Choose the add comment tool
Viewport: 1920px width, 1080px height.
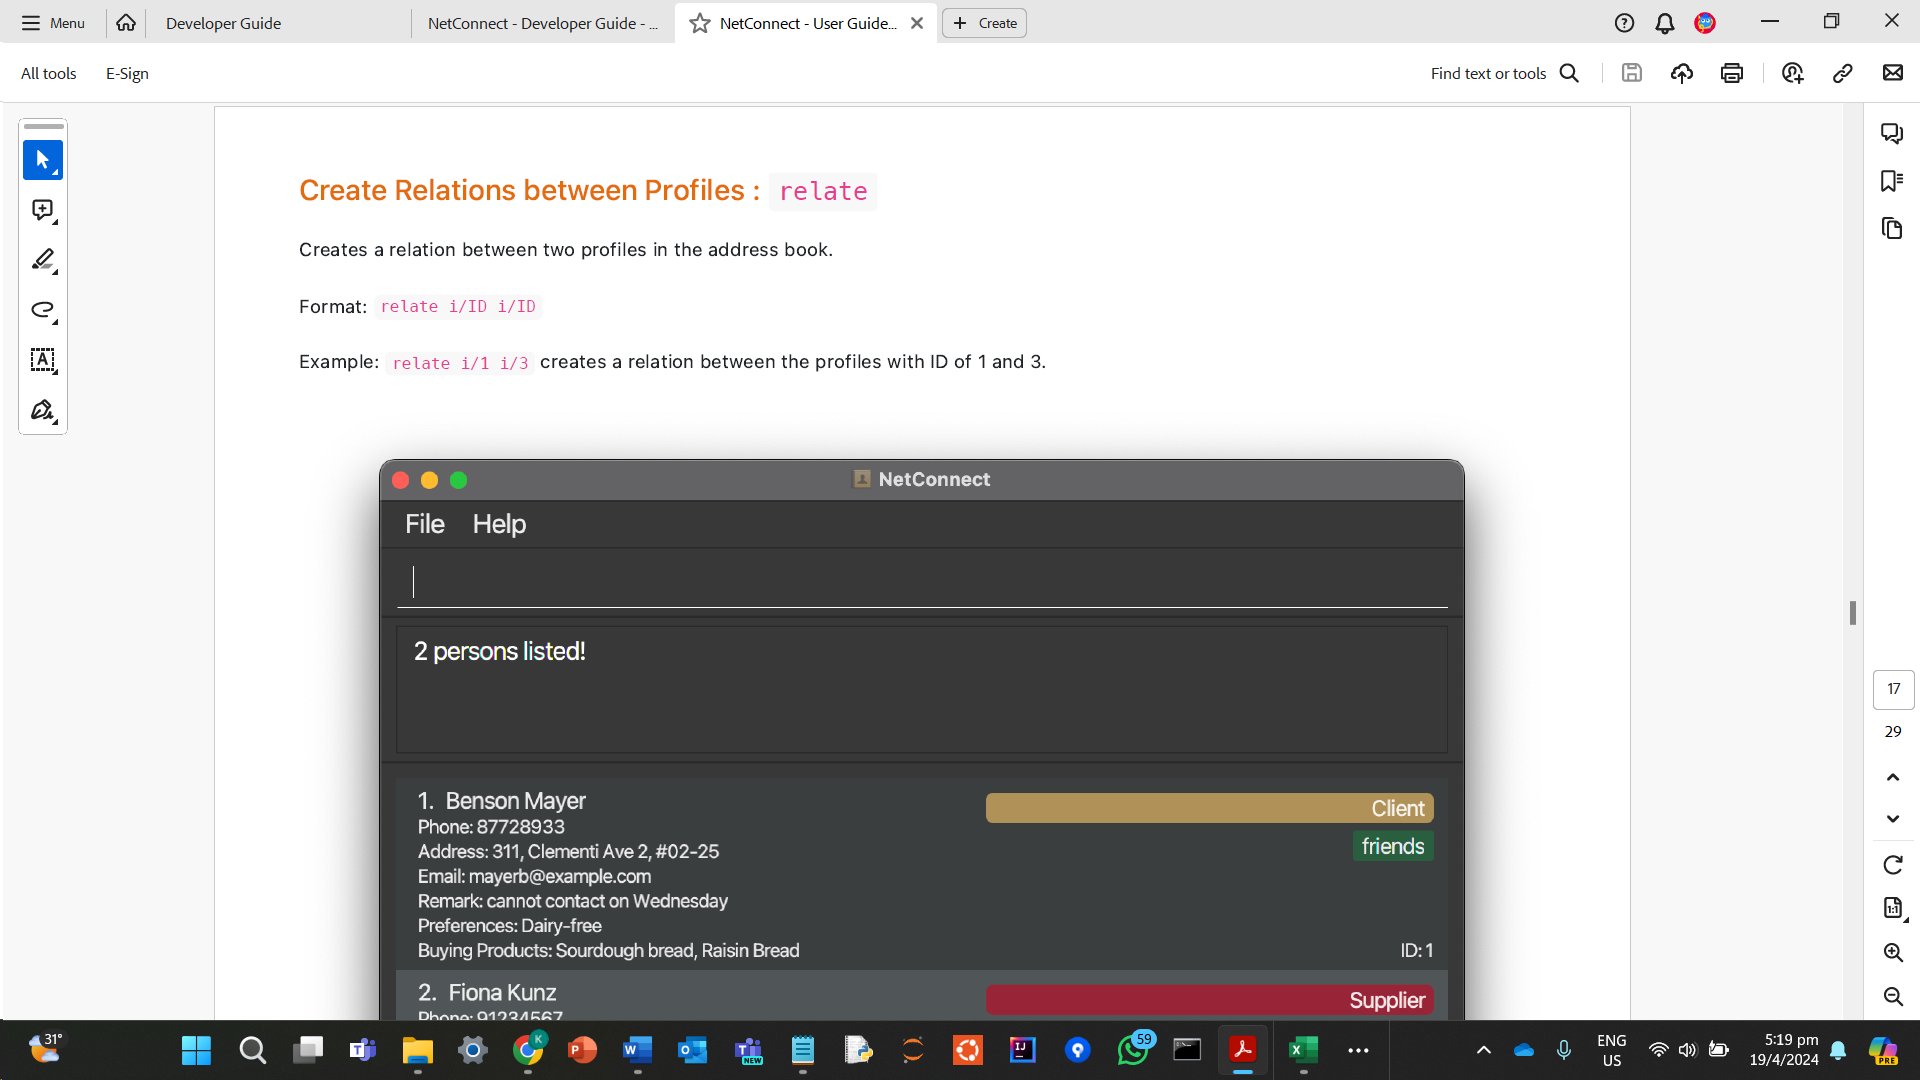pyautogui.click(x=42, y=210)
